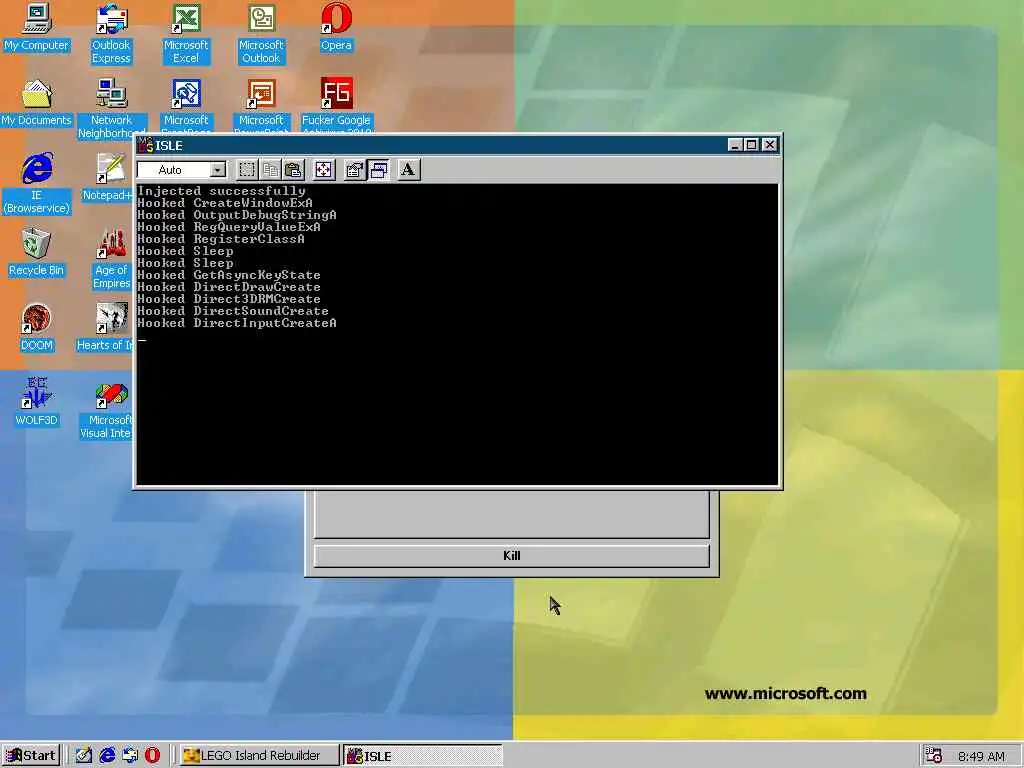Open My Computer desktop icon
The height and width of the screenshot is (768, 1024).
pos(36,28)
